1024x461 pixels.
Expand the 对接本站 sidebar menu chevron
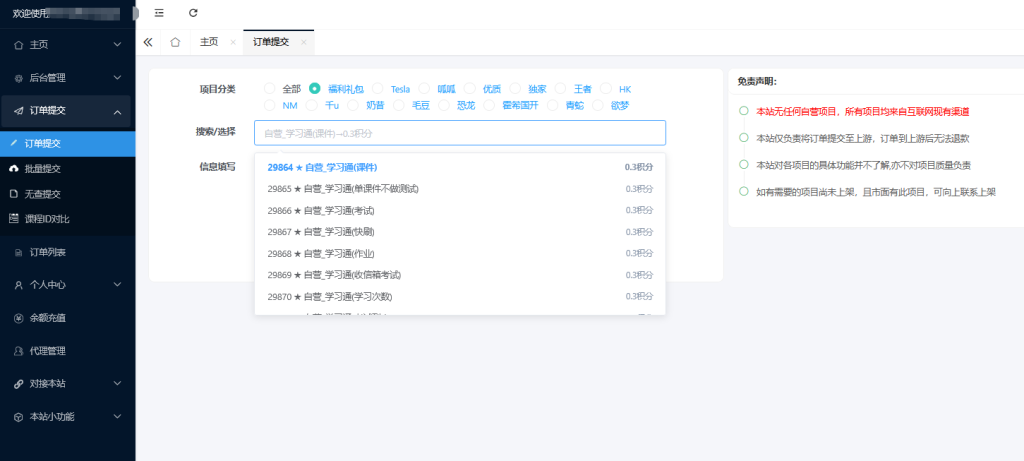(x=118, y=383)
